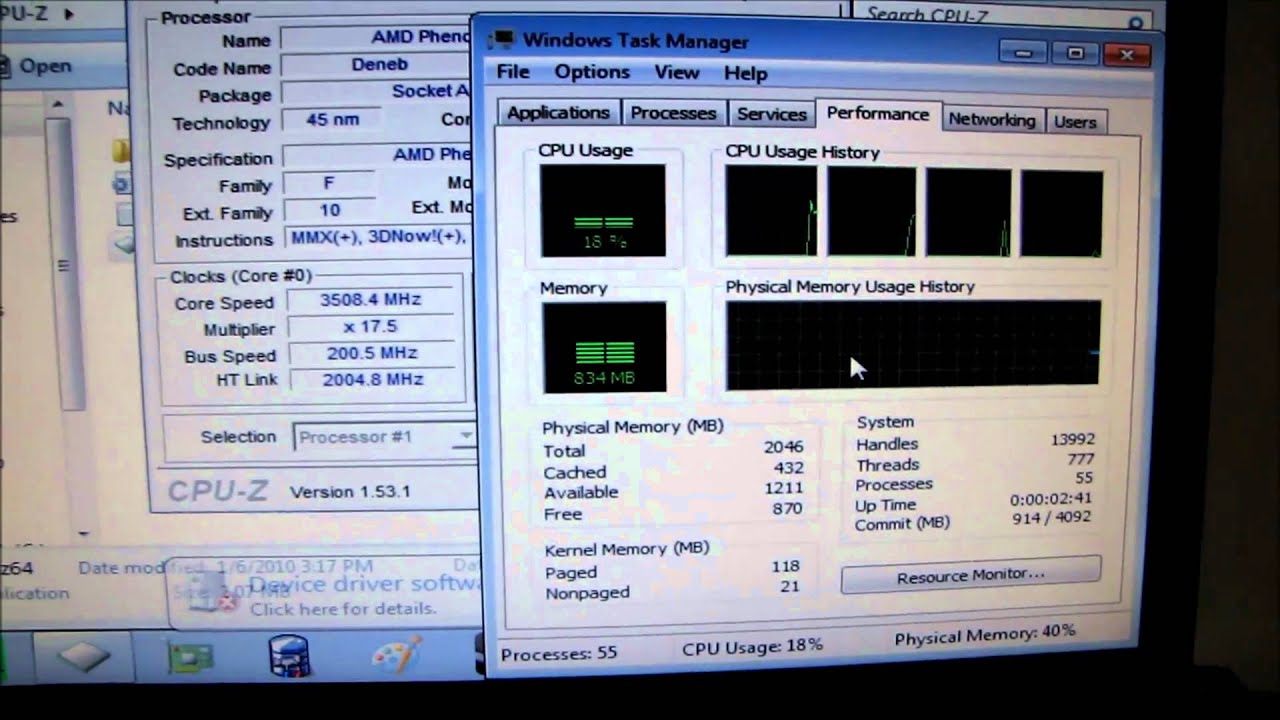Image resolution: width=1280 pixels, height=720 pixels.
Task: Click the Task Manager title bar icon
Action: click(x=502, y=40)
